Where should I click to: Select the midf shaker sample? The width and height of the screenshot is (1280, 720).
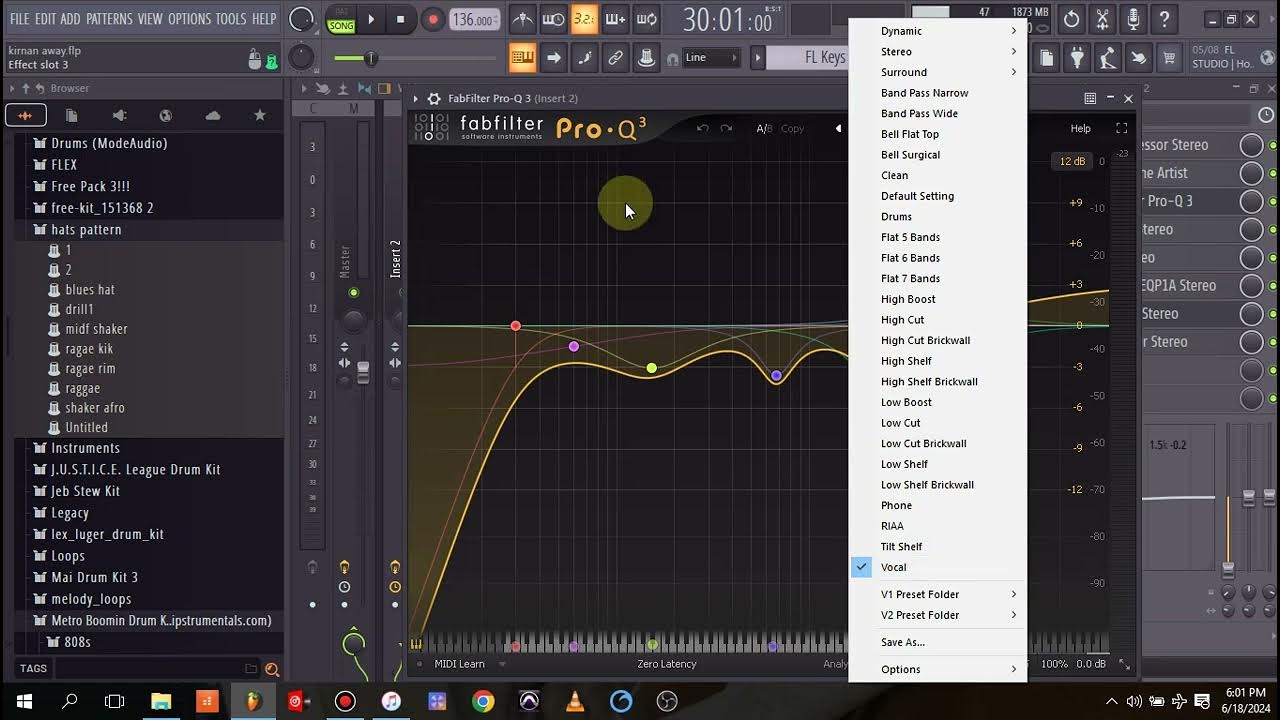[96, 329]
